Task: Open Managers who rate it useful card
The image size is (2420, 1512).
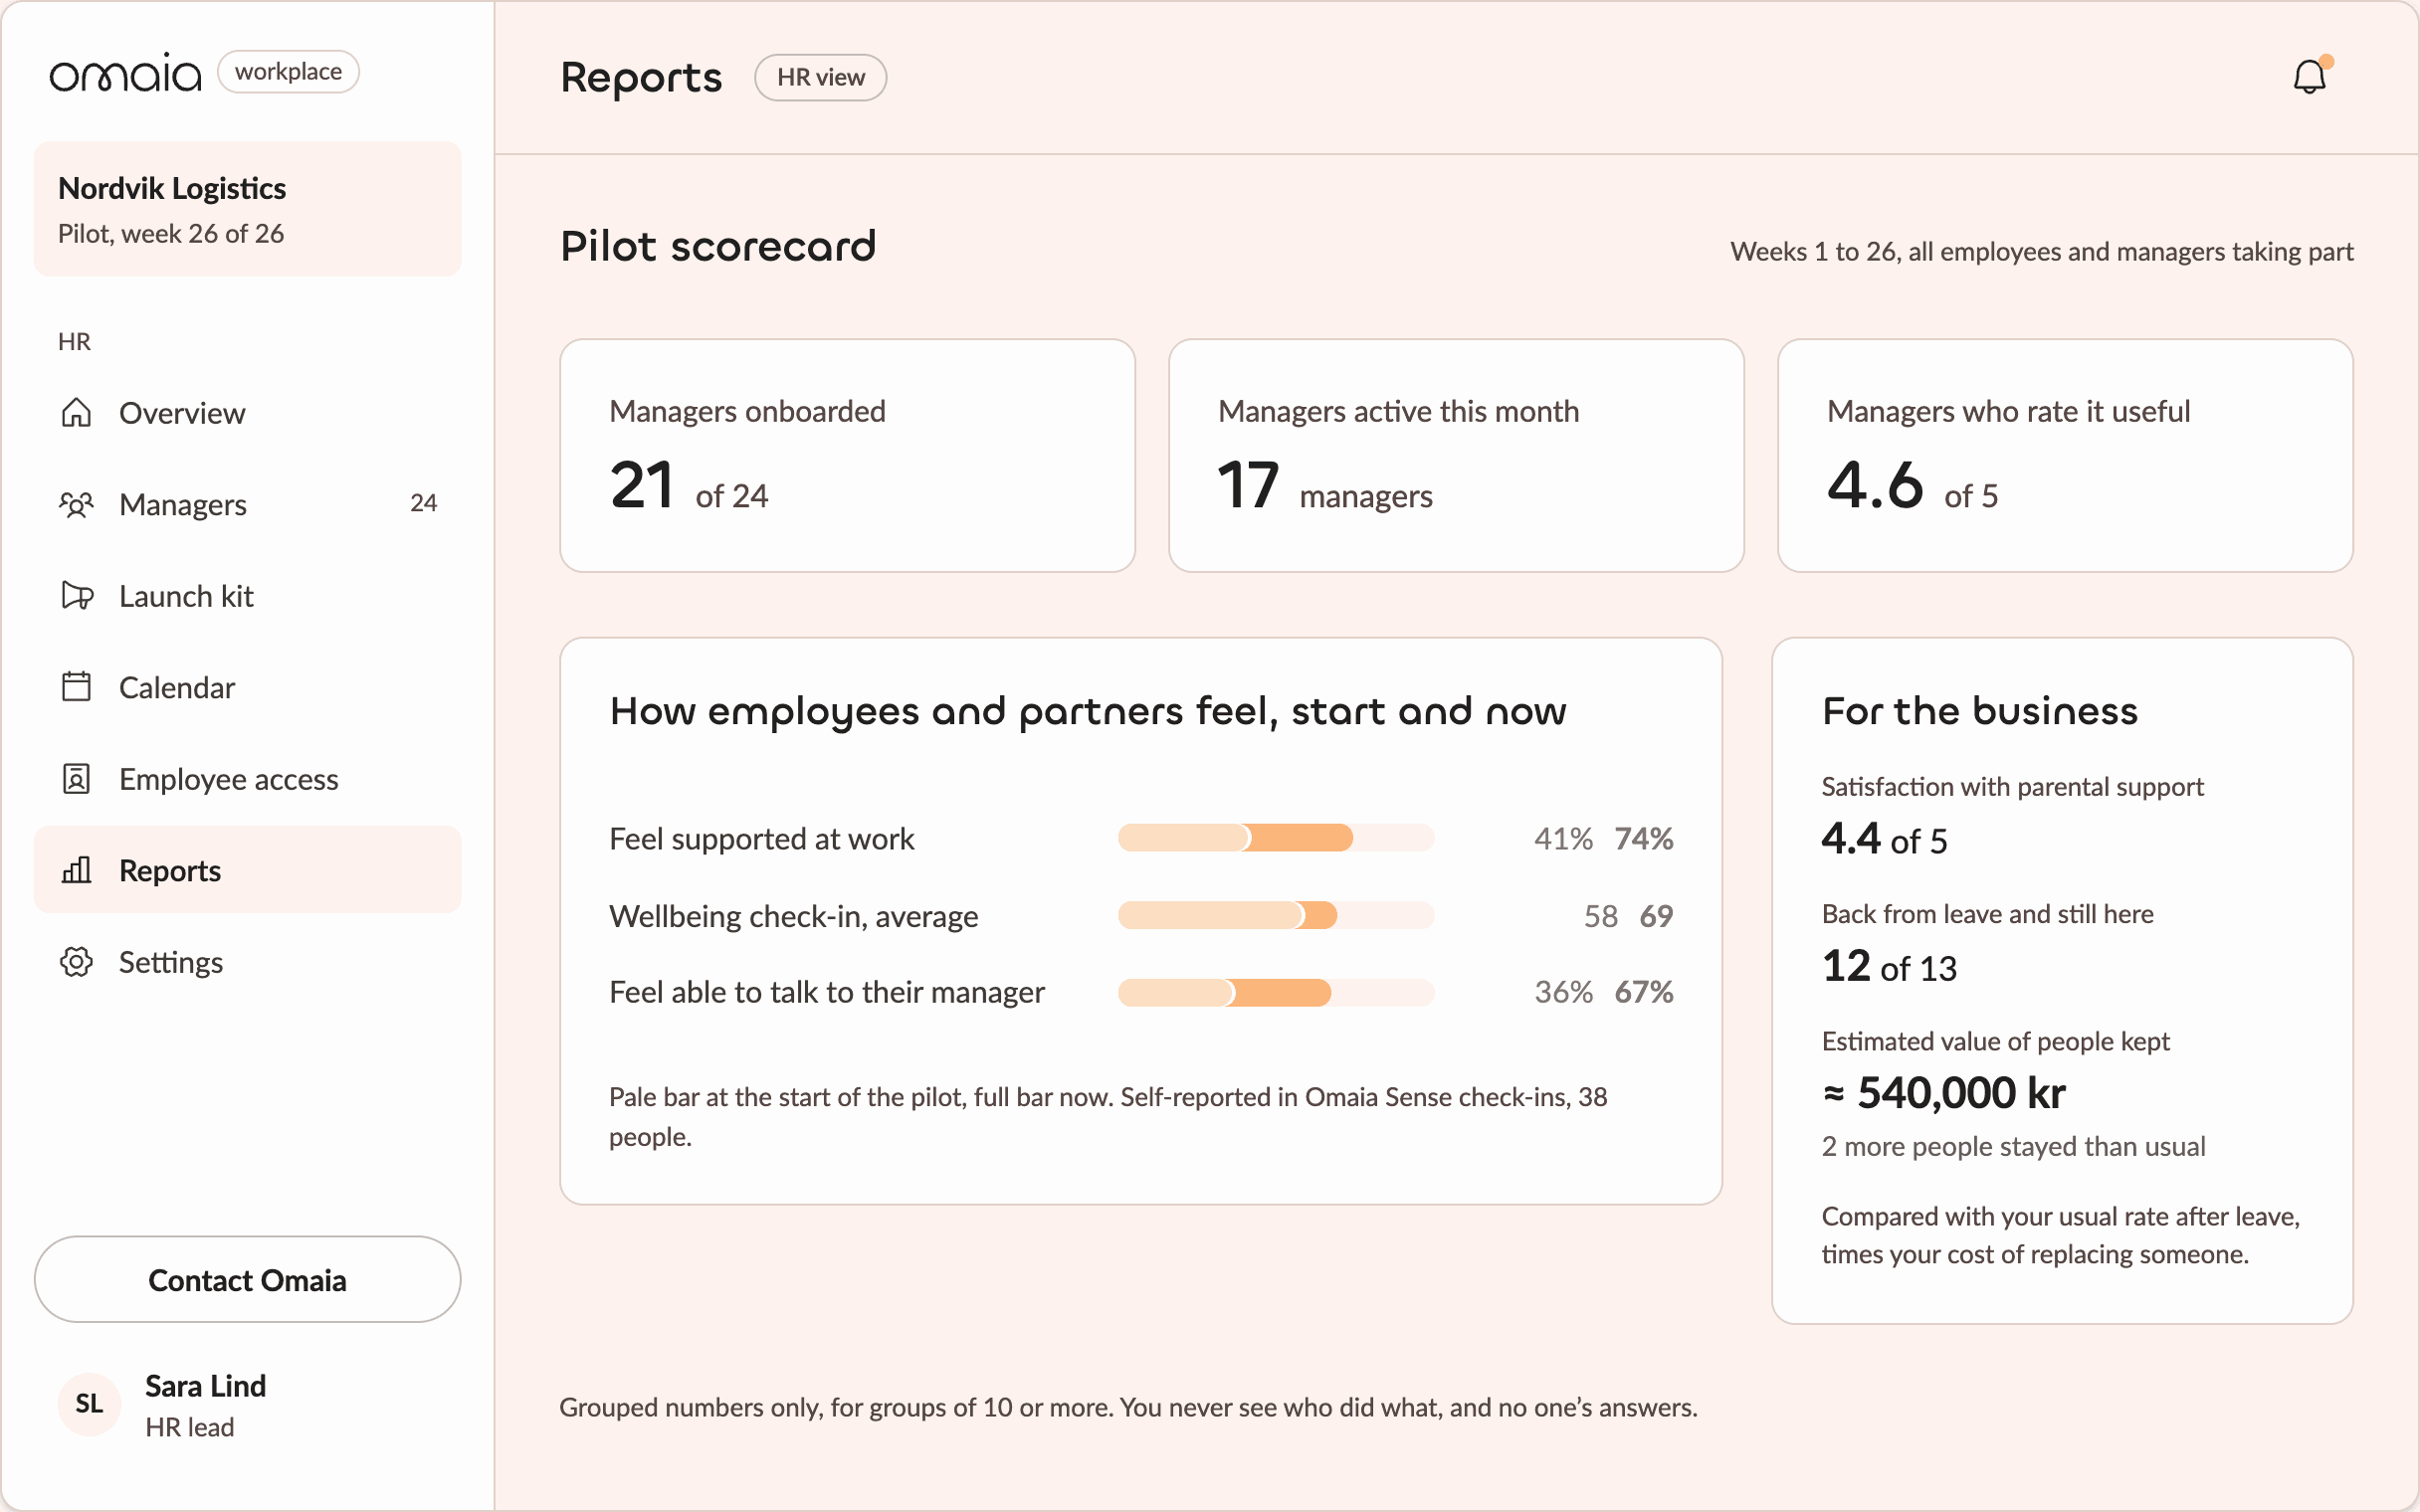Action: click(x=2065, y=455)
